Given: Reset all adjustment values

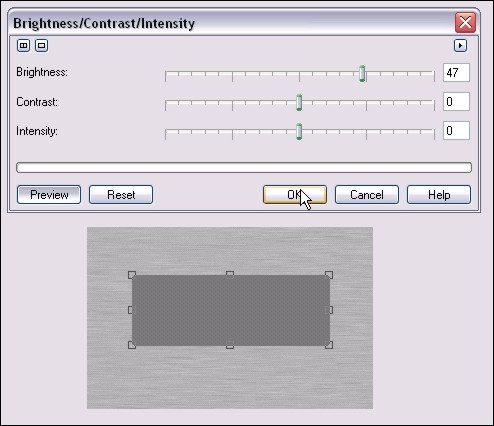Looking at the screenshot, I should coord(121,195).
